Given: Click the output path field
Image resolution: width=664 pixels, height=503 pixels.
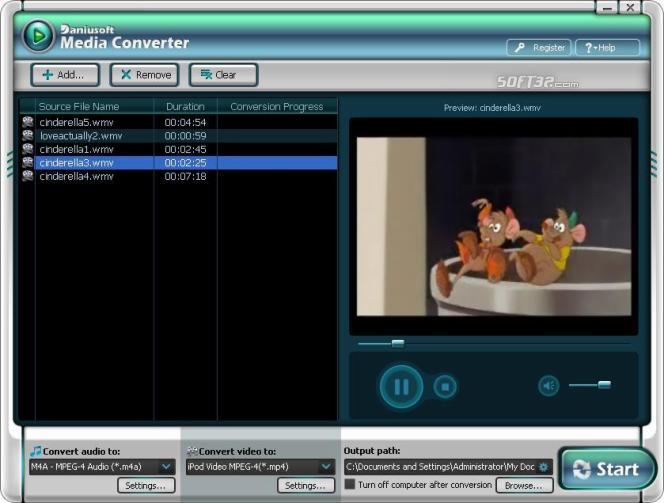Looking at the screenshot, I should 448,467.
